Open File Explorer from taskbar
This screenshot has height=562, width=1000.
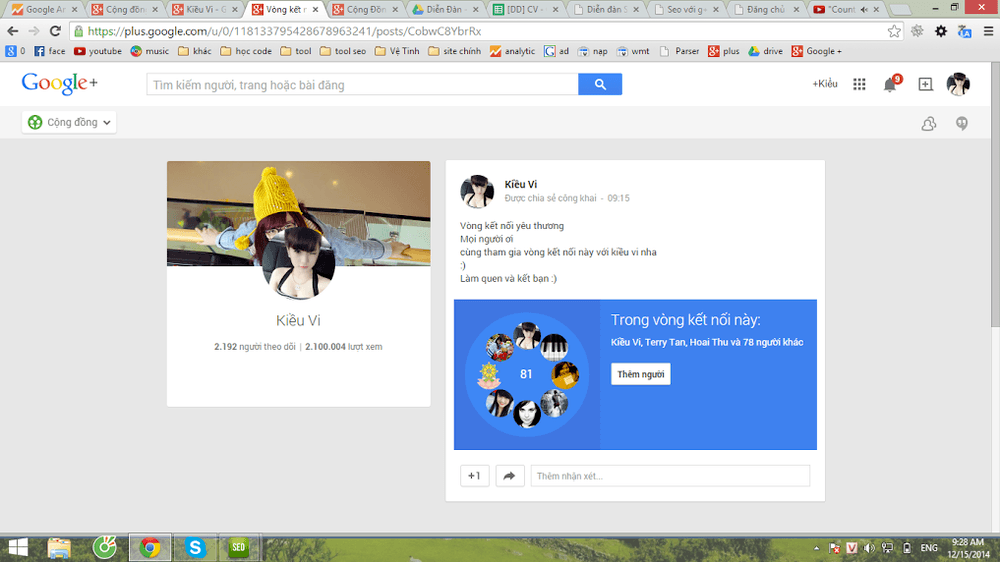click(x=59, y=547)
